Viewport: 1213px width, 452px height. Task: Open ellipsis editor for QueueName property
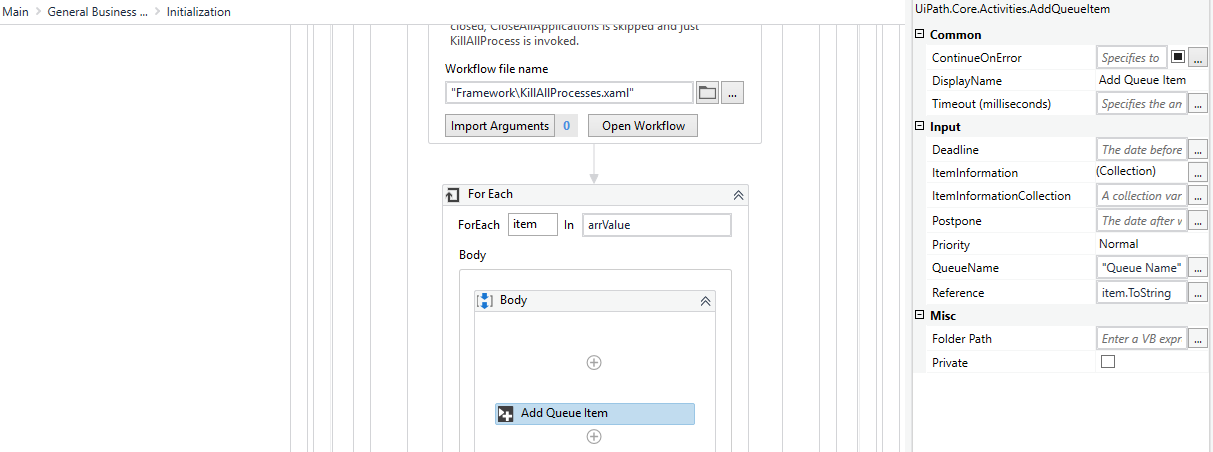pos(1198,268)
